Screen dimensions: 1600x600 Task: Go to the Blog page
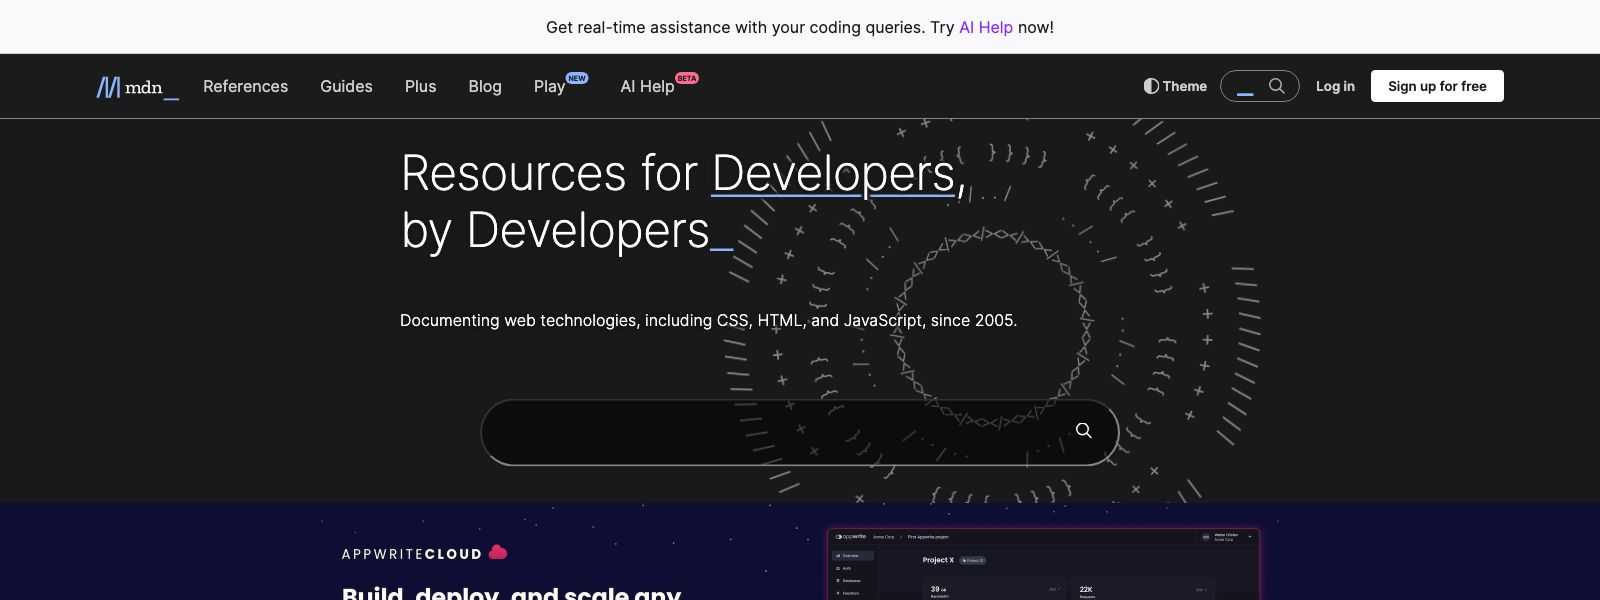(x=485, y=86)
